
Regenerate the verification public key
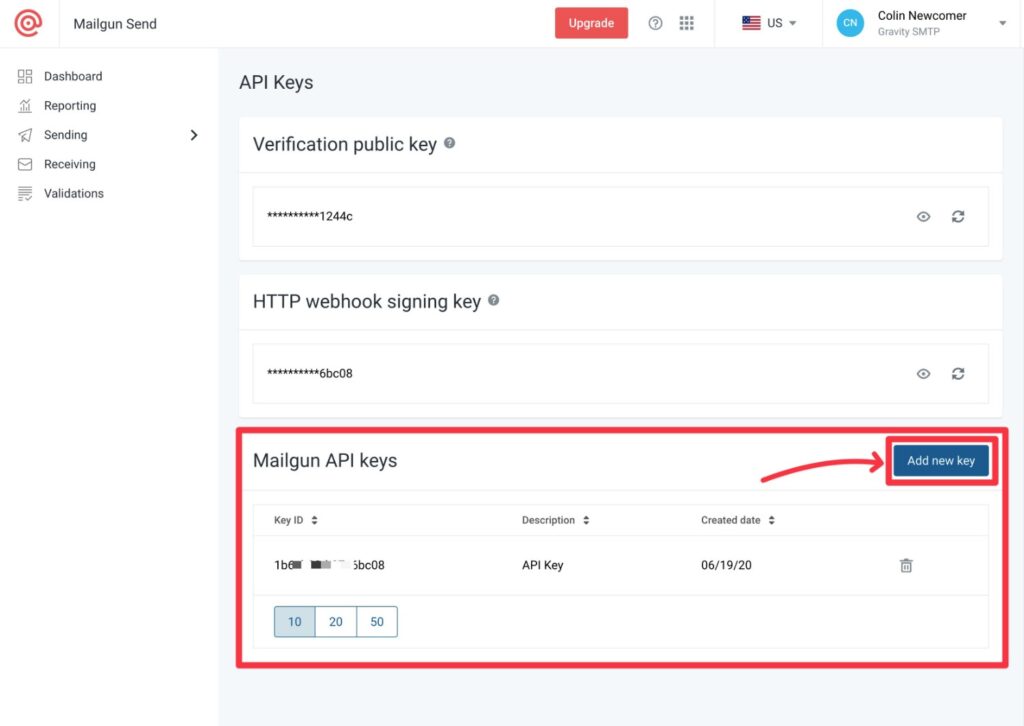957,216
